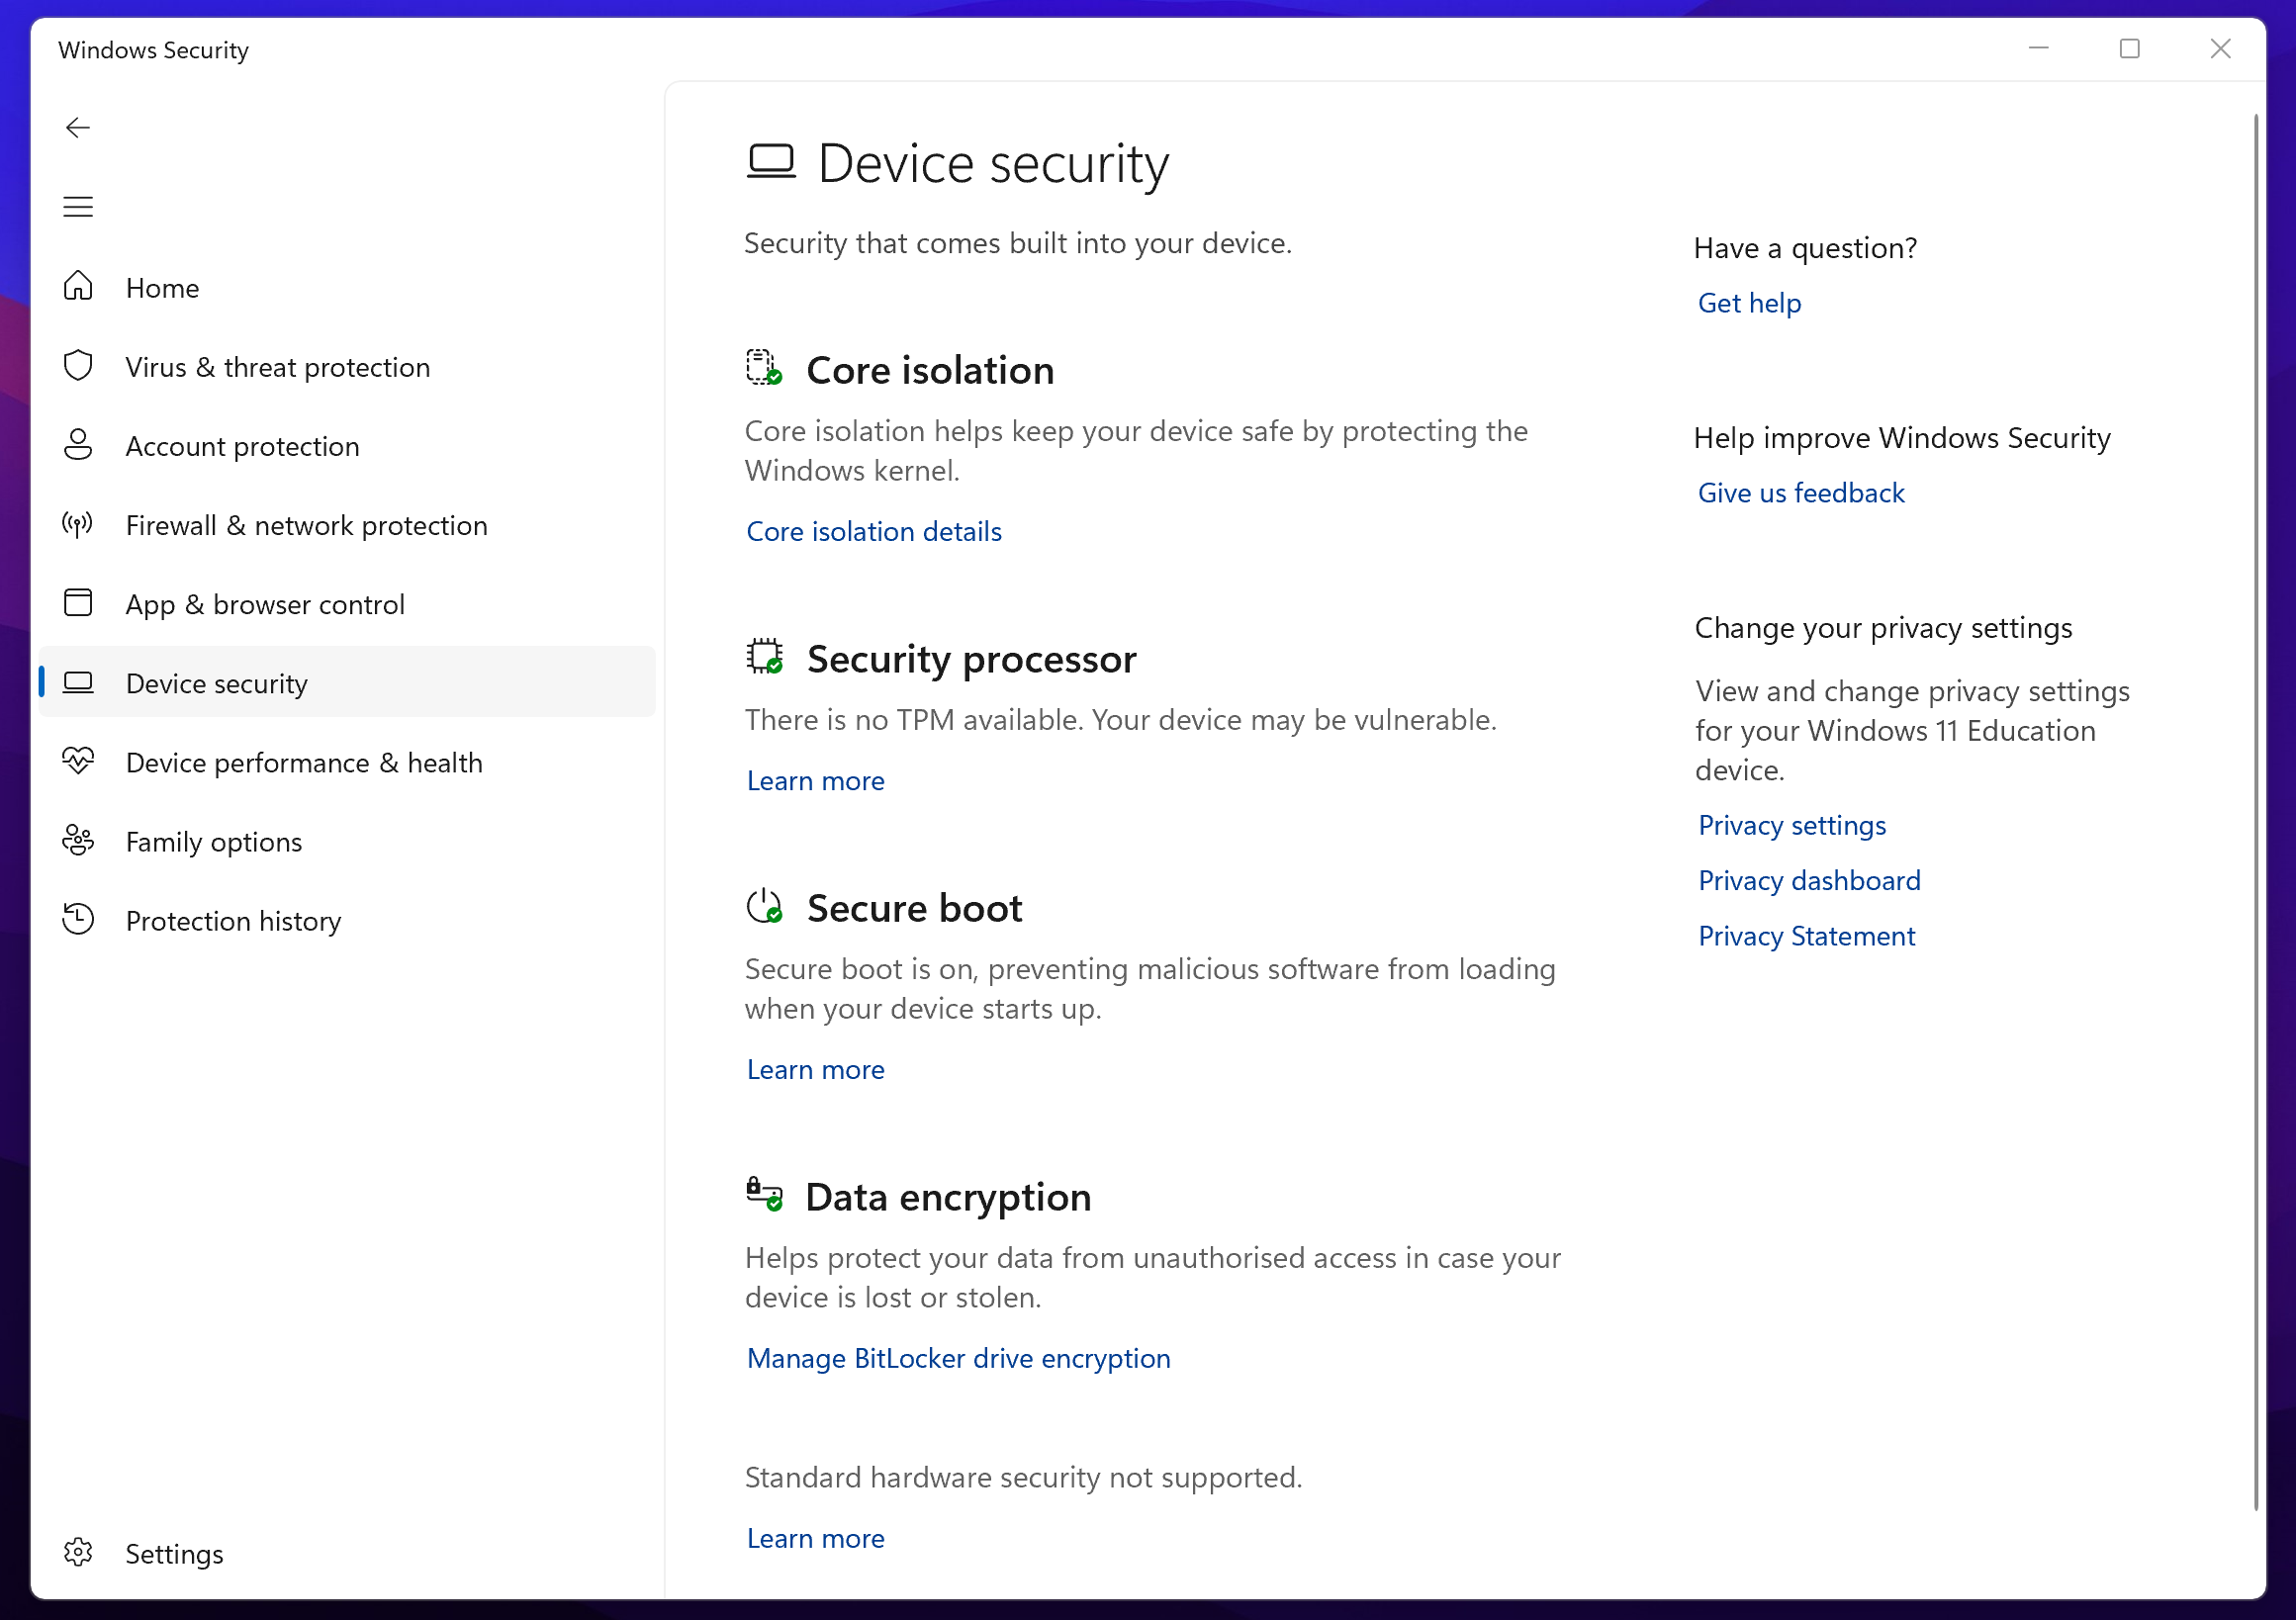The width and height of the screenshot is (2296, 1620).
Task: Open Virus & threat protection
Action: click(x=277, y=367)
